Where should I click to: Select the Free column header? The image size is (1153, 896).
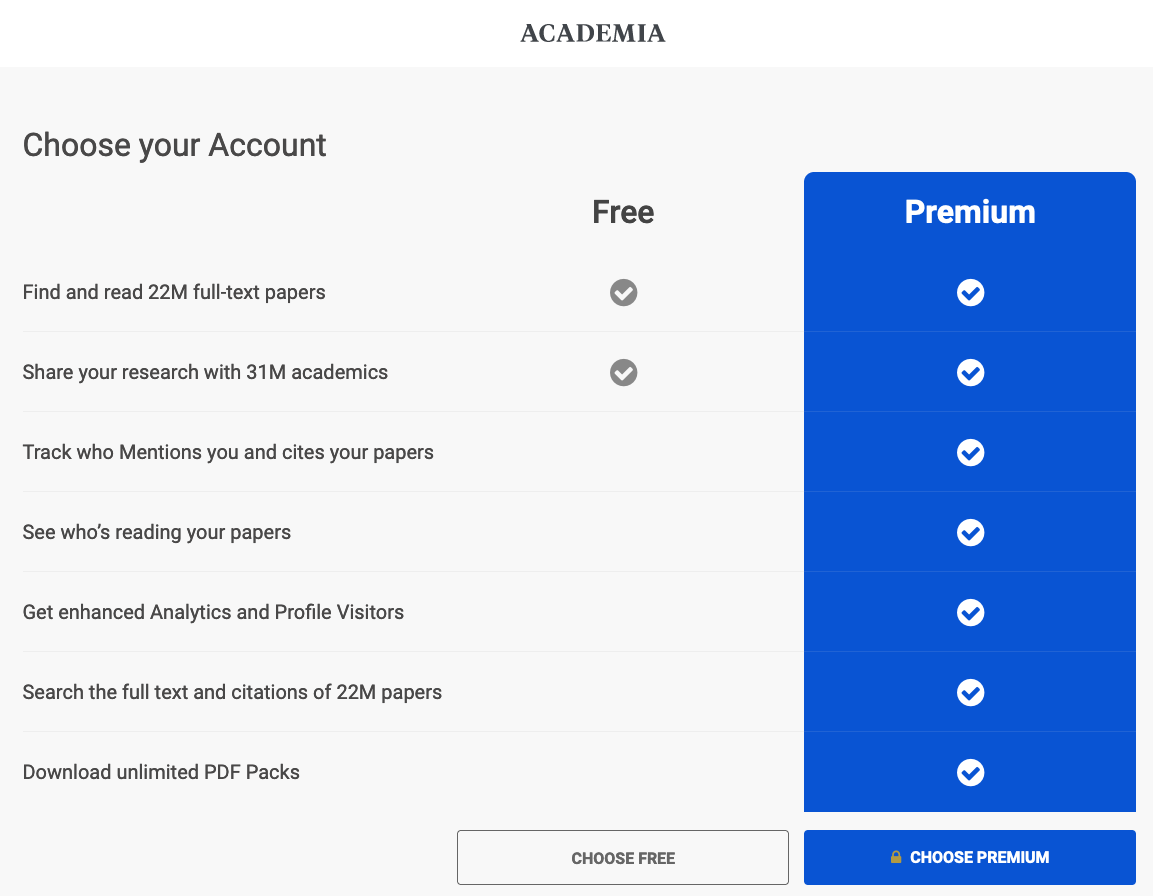[x=623, y=212]
